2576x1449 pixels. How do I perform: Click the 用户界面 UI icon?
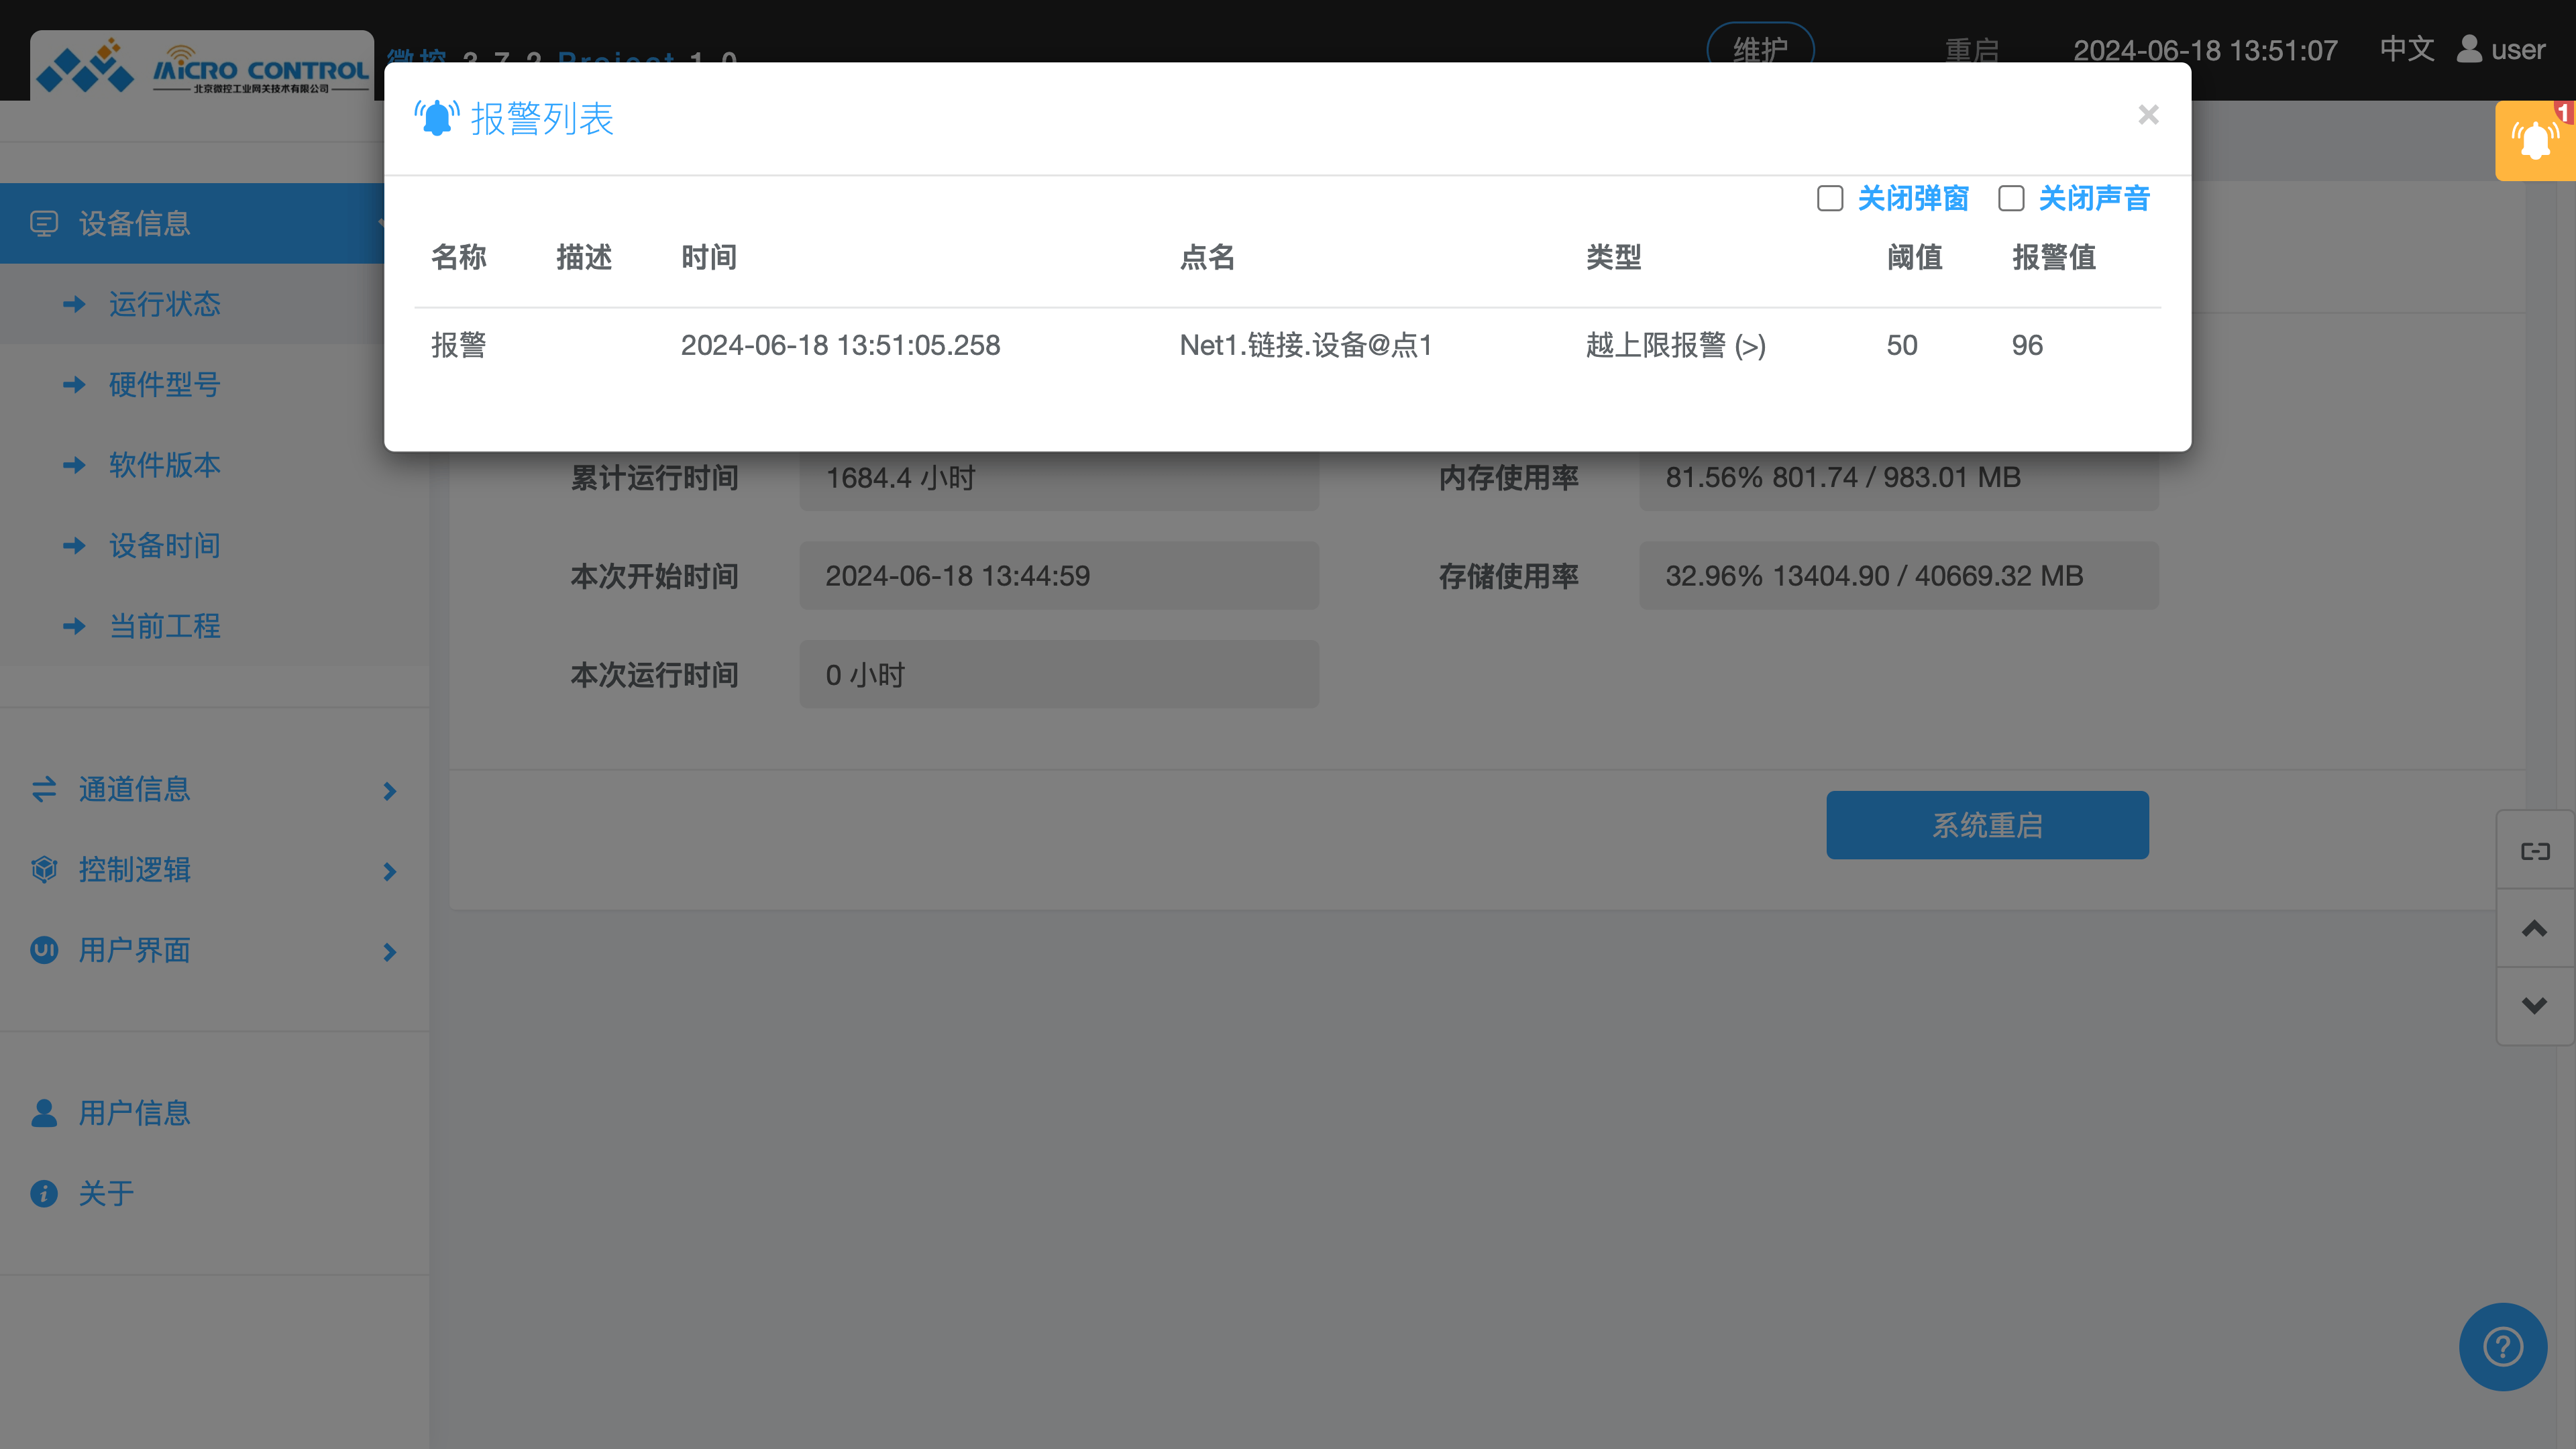44,951
